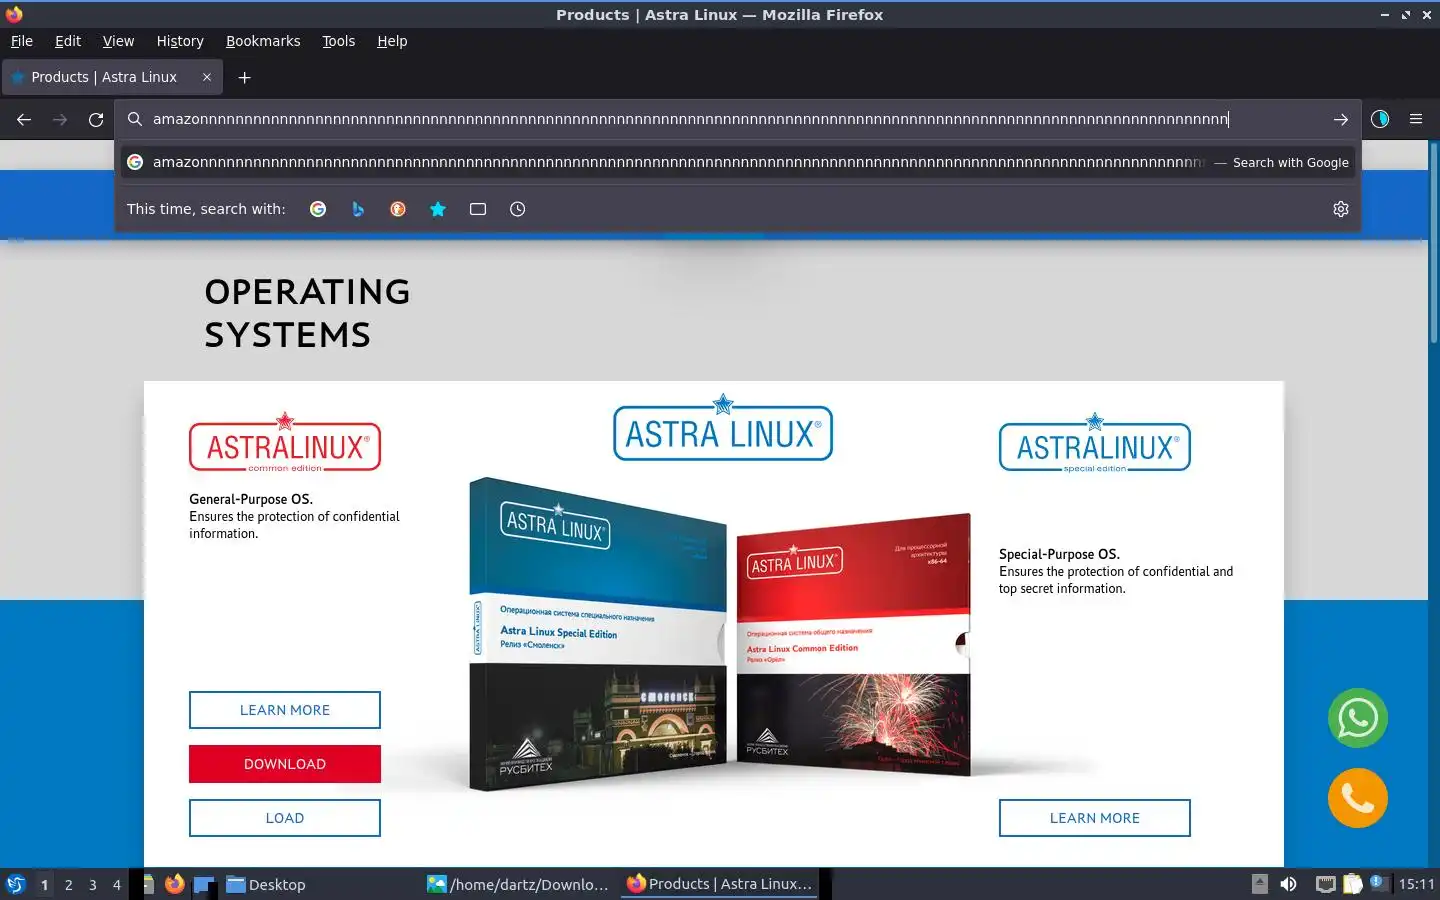Open the Edit menu
1440x900 pixels.
point(68,41)
